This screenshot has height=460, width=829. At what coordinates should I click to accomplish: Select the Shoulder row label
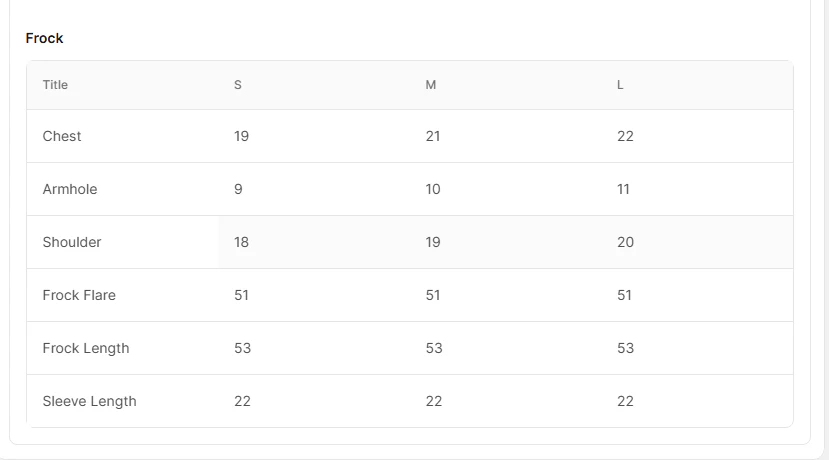point(72,242)
